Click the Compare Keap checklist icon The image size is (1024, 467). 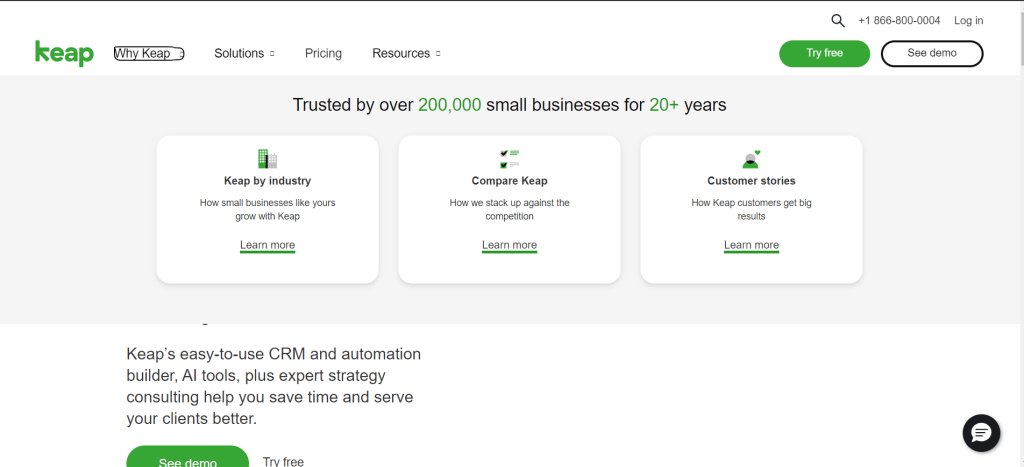(509, 158)
